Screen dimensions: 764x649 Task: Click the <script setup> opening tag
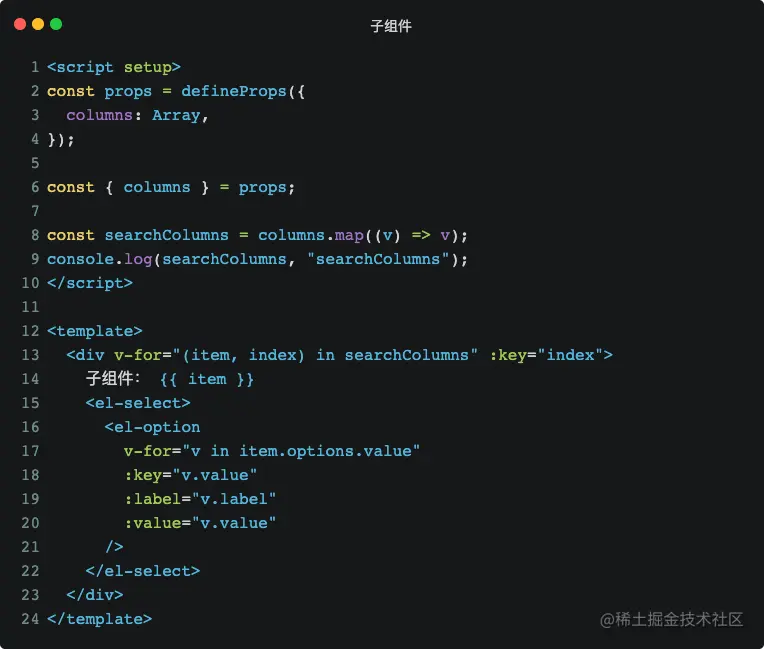point(114,67)
